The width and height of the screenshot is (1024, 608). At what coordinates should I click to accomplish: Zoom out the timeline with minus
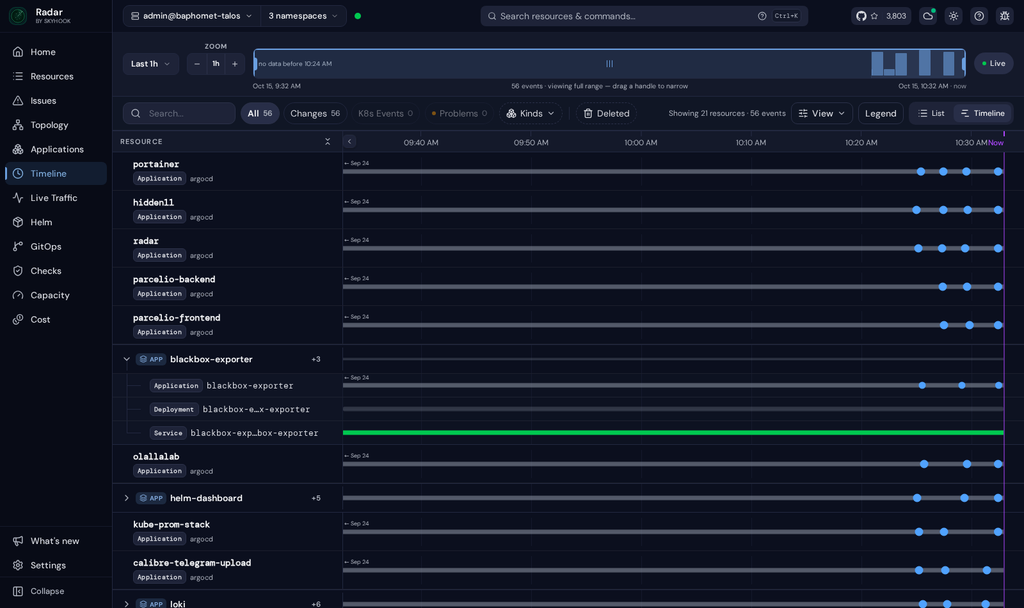(x=197, y=63)
